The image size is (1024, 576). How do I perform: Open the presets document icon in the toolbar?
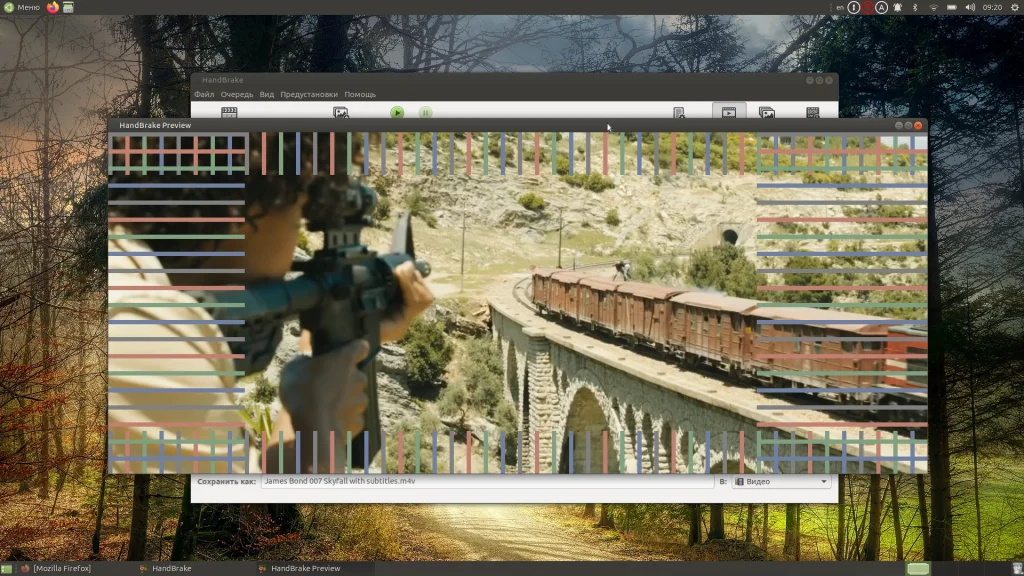(679, 112)
